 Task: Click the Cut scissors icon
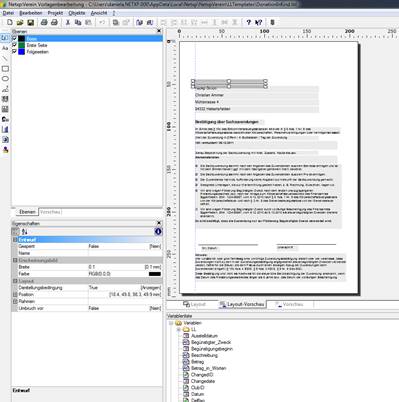coord(68,22)
